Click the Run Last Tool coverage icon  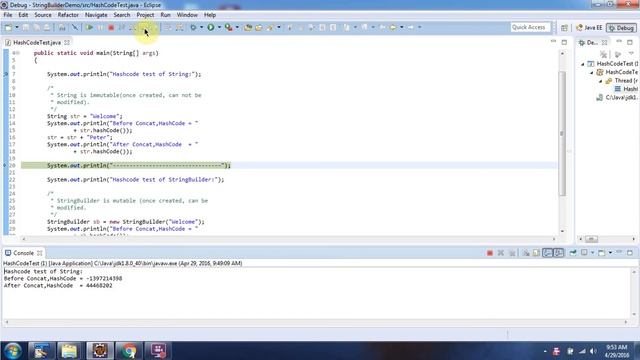coord(229,27)
